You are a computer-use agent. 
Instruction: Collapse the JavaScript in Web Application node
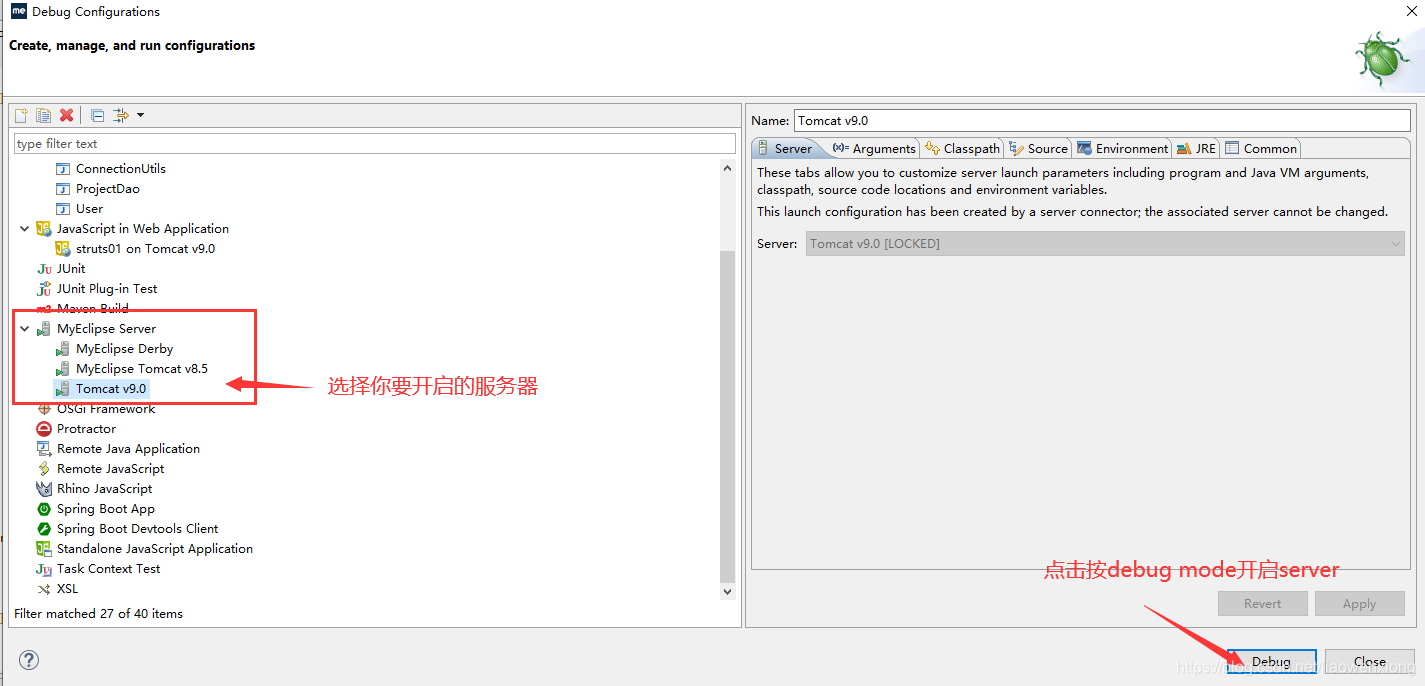click(24, 228)
